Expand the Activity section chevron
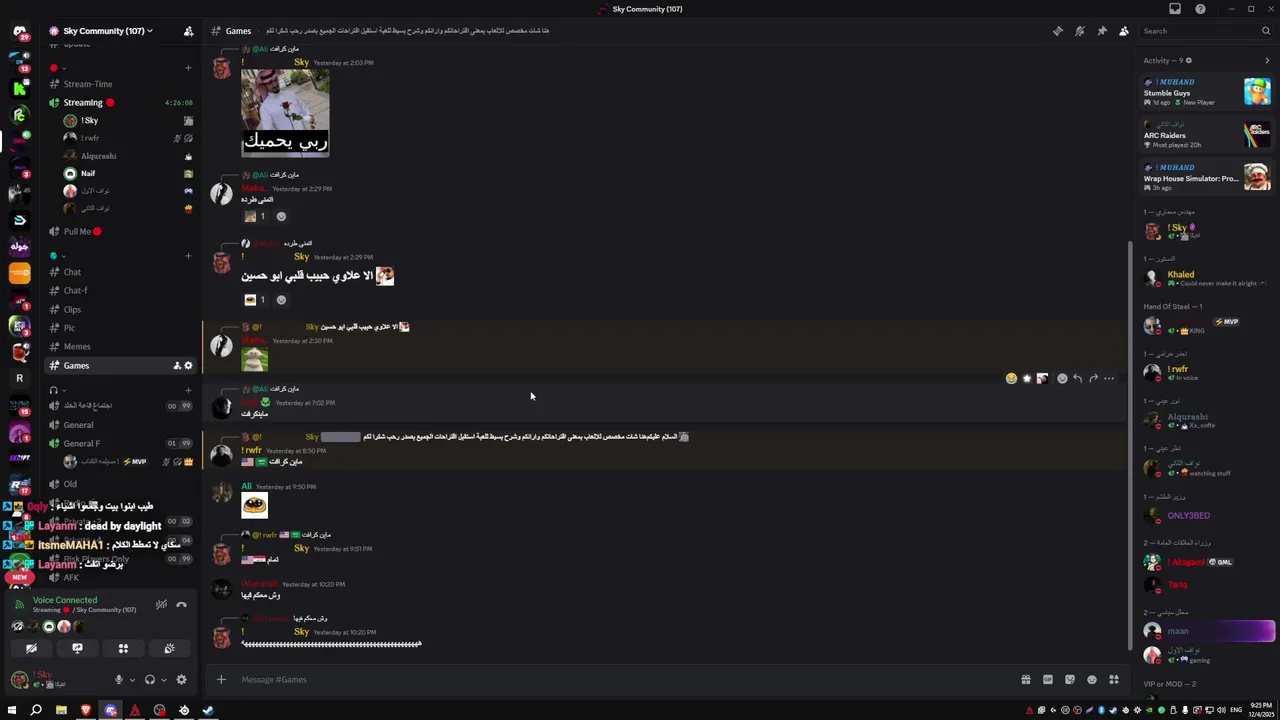This screenshot has height=720, width=1280. (1267, 60)
